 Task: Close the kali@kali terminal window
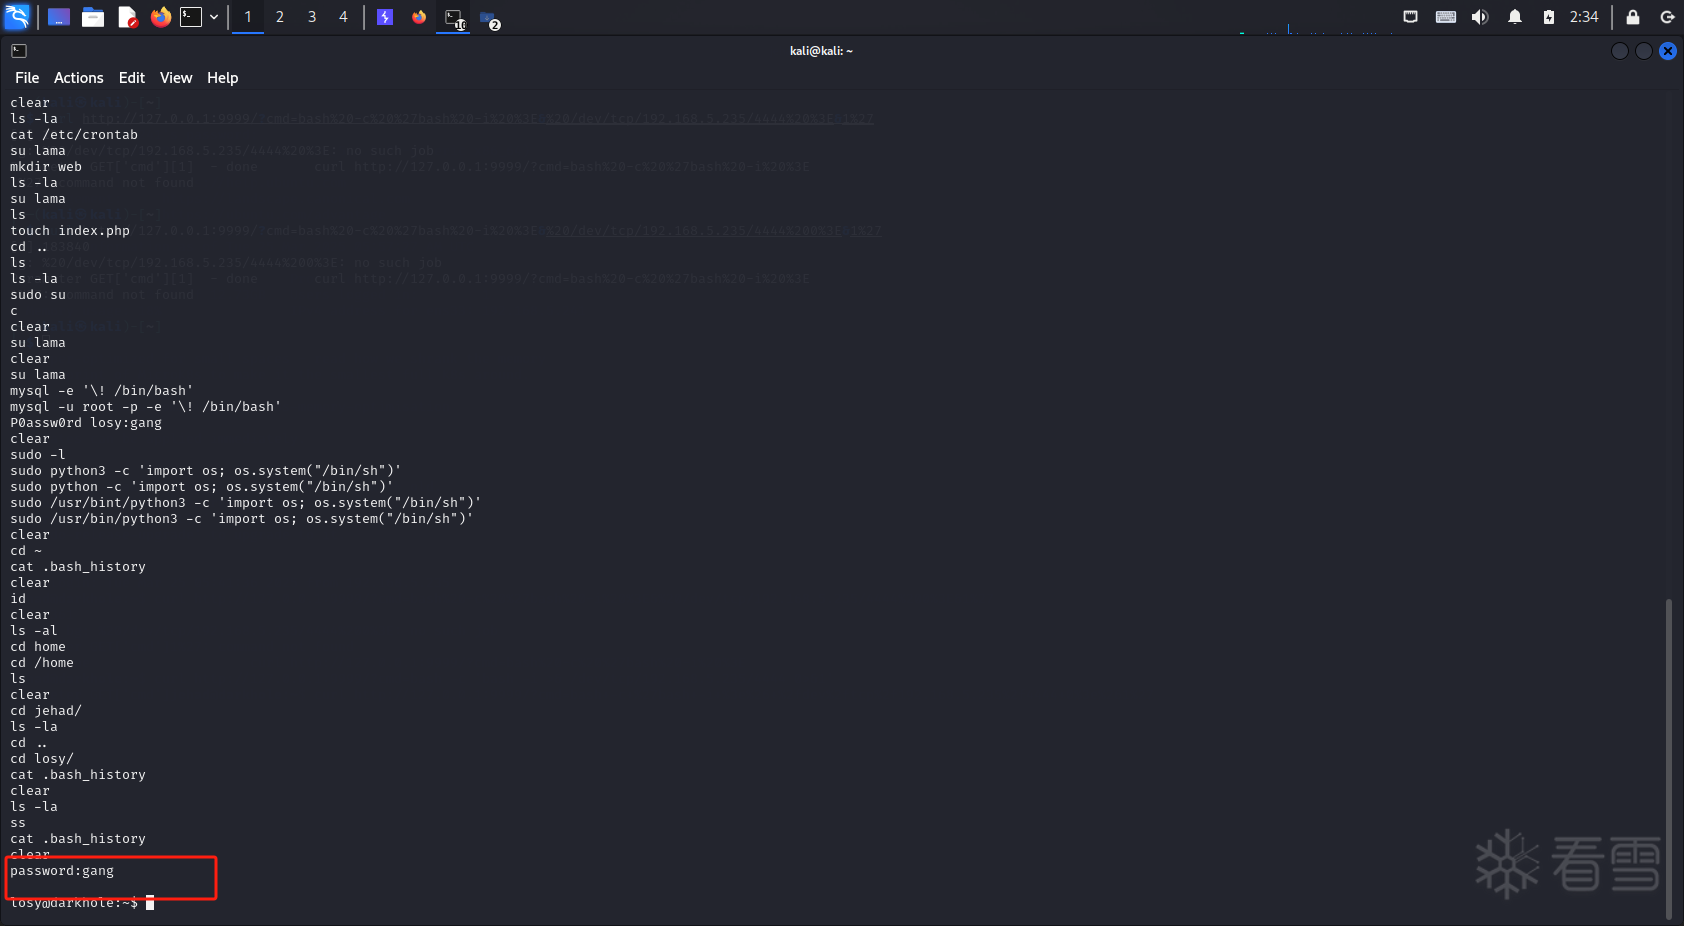1668,51
